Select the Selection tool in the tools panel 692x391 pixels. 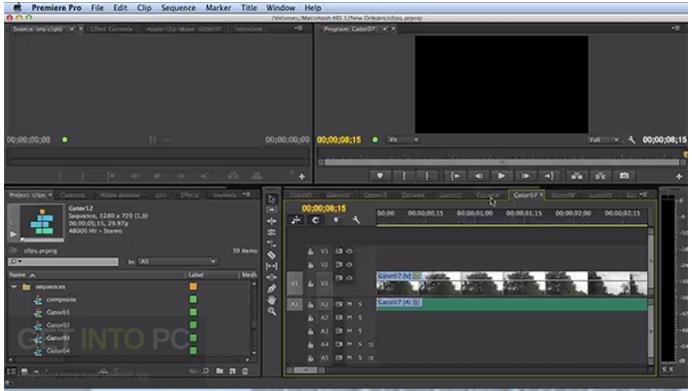[272, 199]
